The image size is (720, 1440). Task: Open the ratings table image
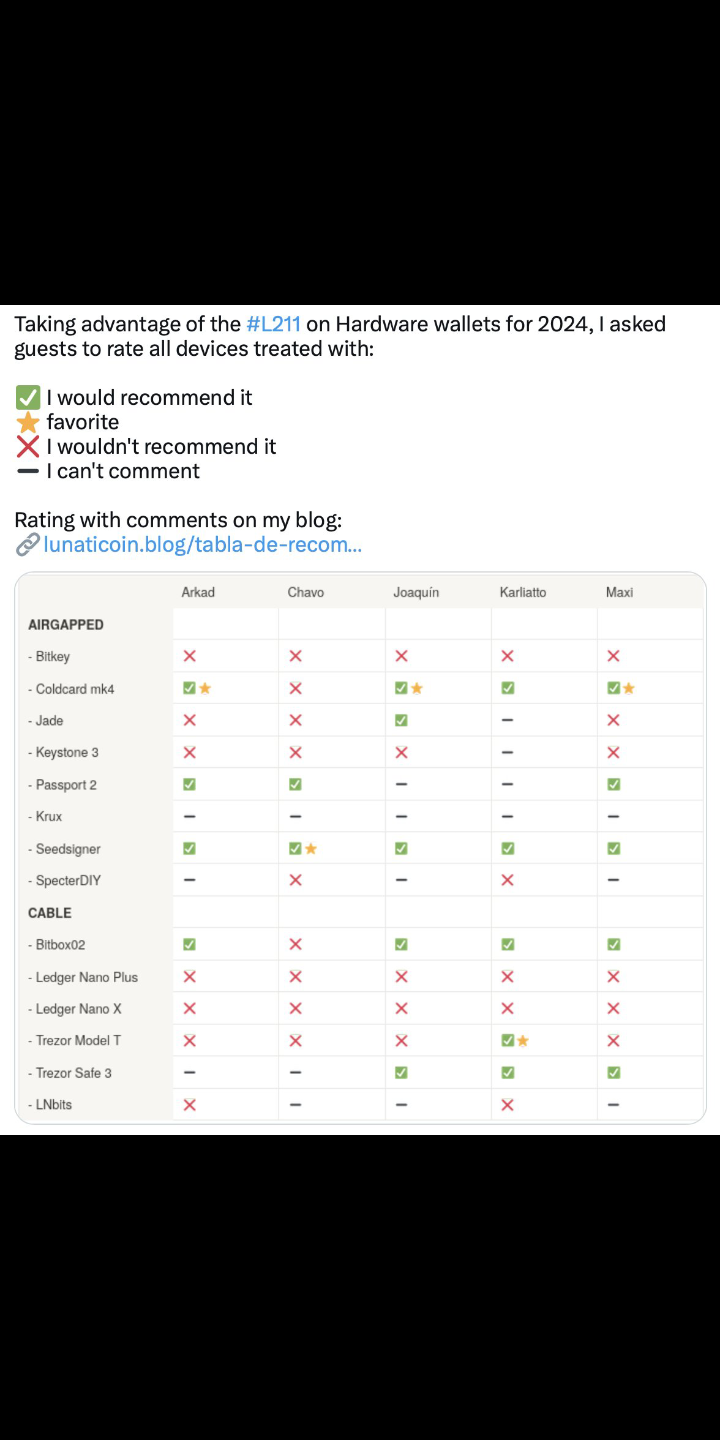[360, 848]
